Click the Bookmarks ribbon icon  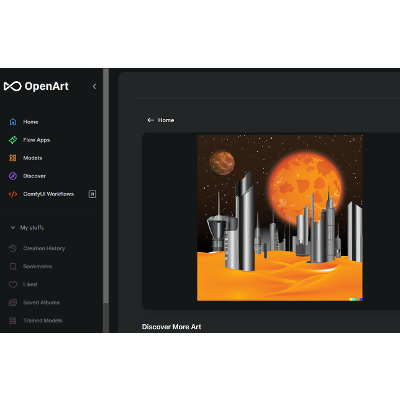[13, 266]
